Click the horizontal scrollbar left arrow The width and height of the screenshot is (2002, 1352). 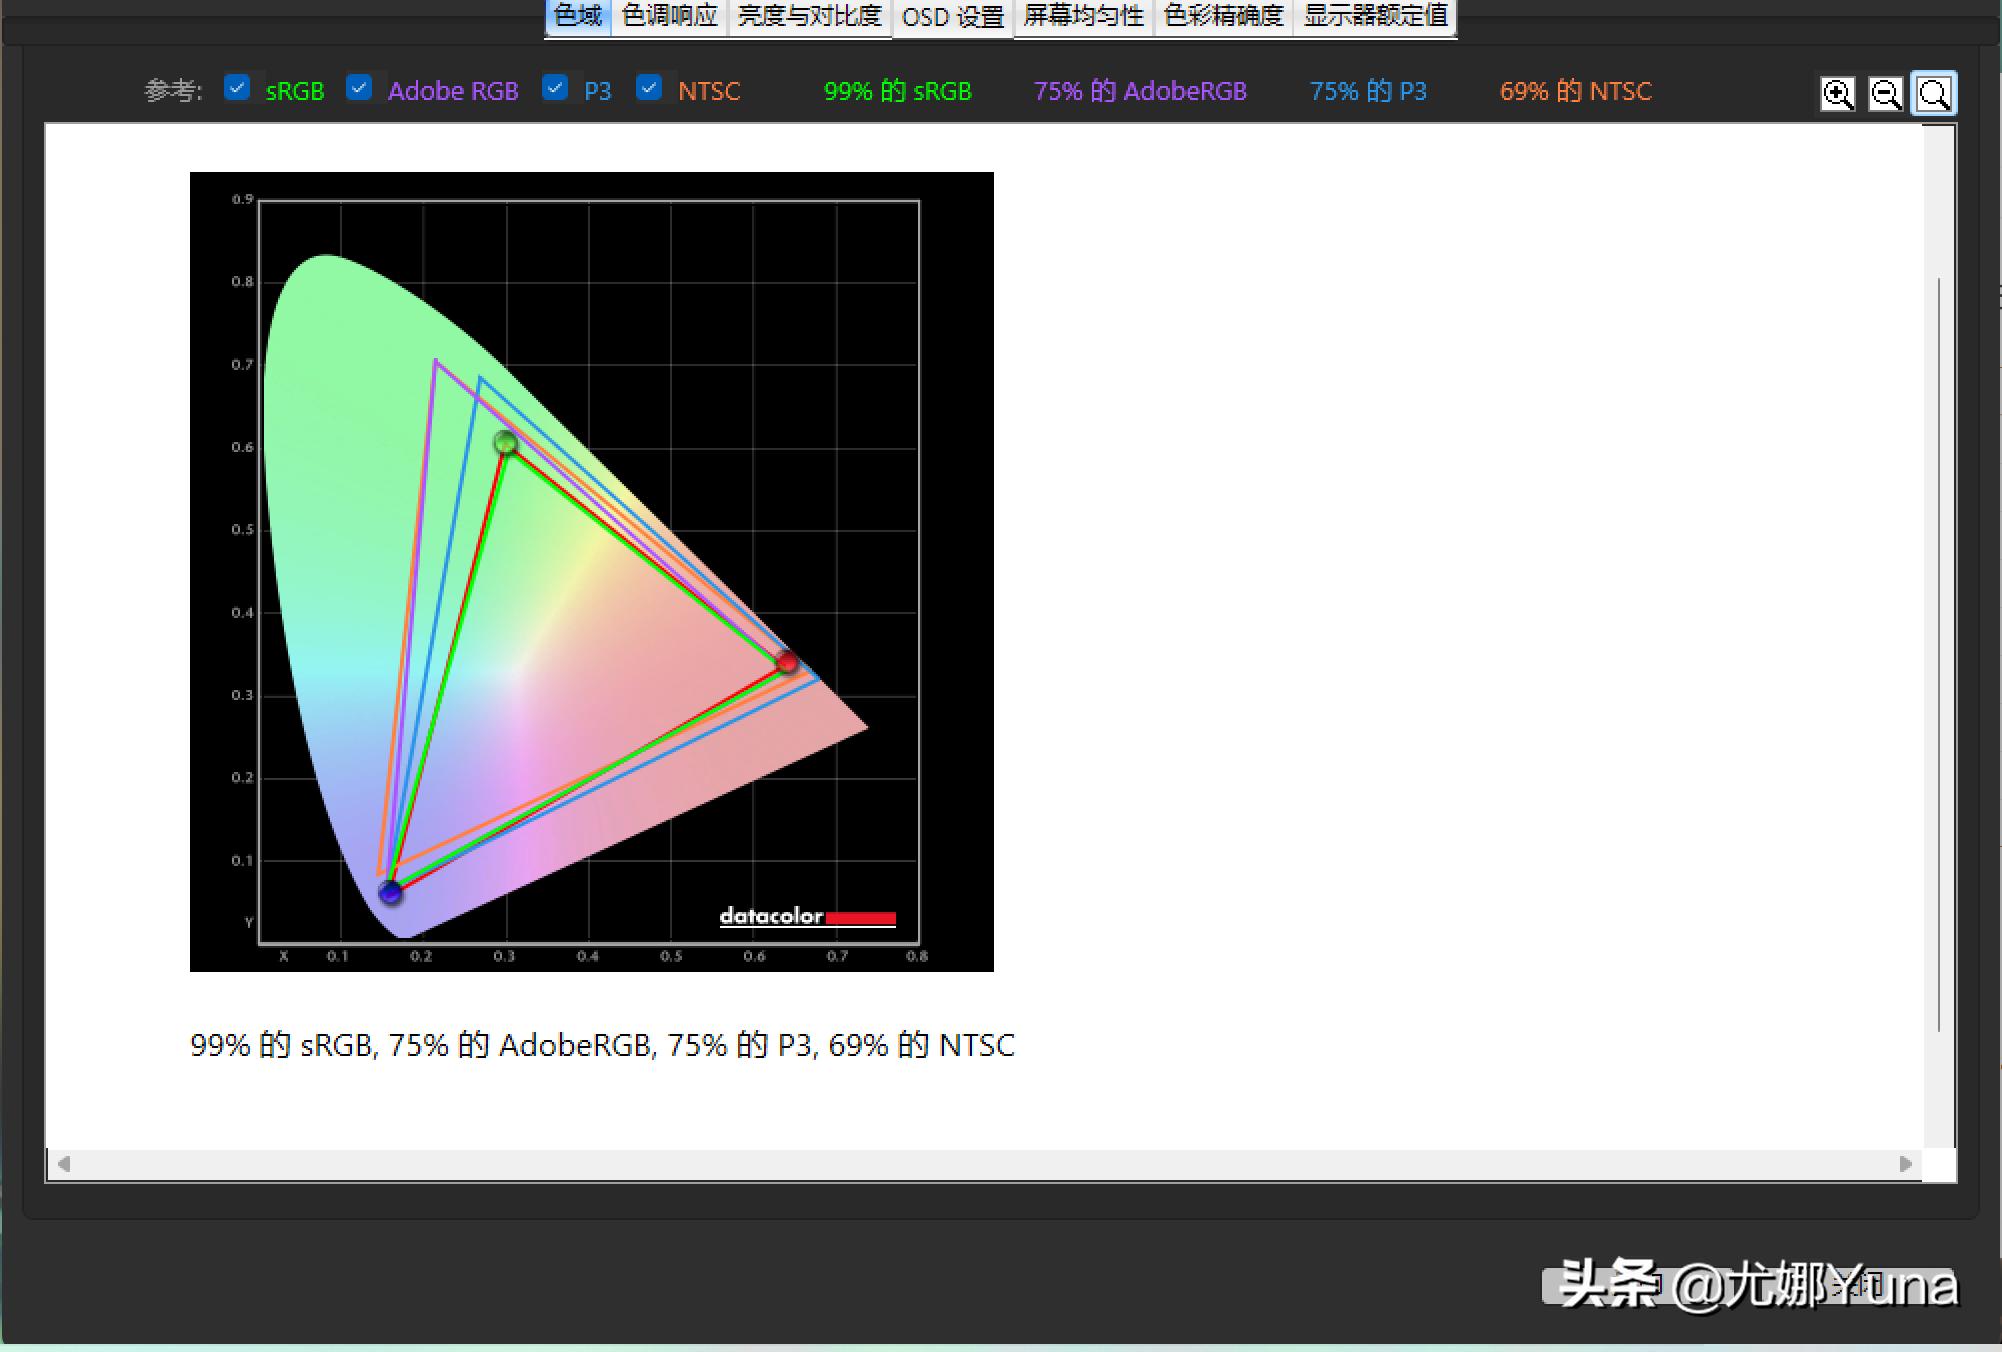[x=64, y=1164]
